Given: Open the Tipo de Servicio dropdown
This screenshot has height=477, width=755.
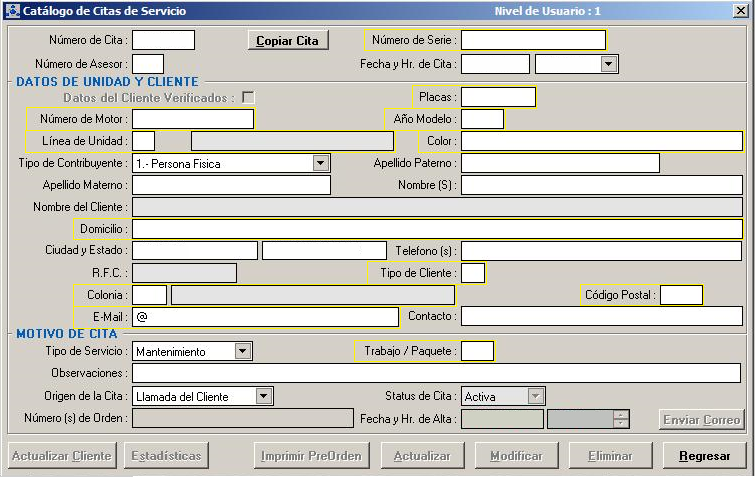Looking at the screenshot, I should [x=243, y=351].
